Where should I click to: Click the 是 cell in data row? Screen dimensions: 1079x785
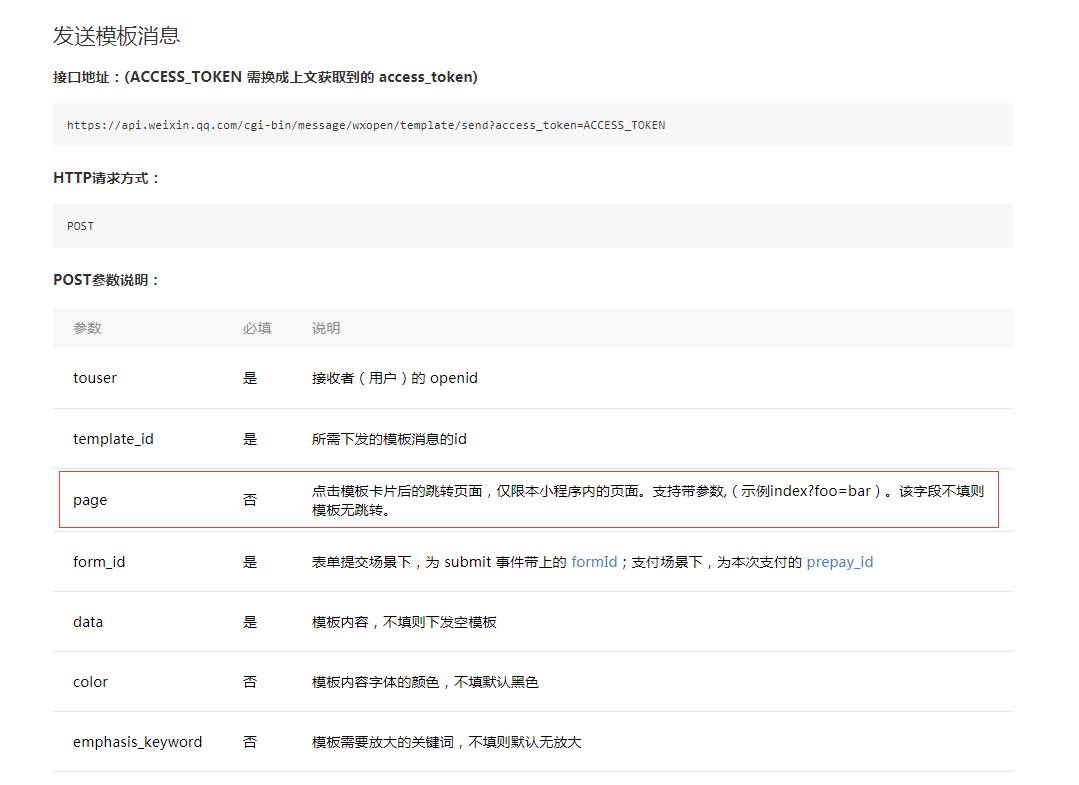point(250,622)
